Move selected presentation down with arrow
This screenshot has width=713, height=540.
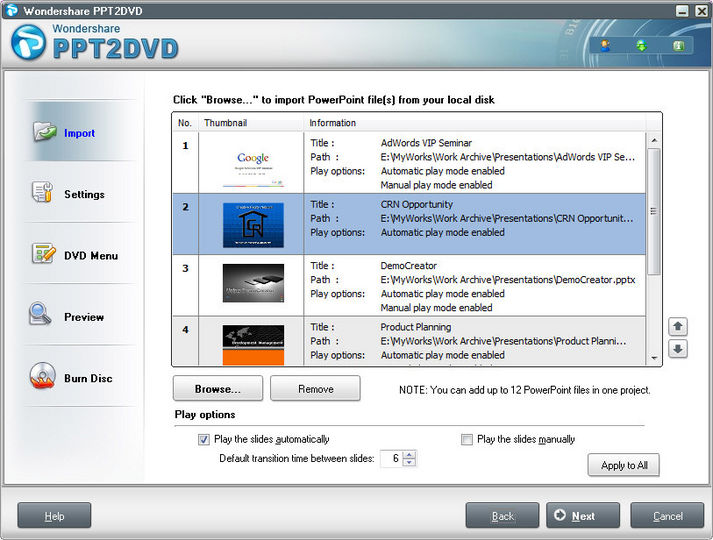678,349
